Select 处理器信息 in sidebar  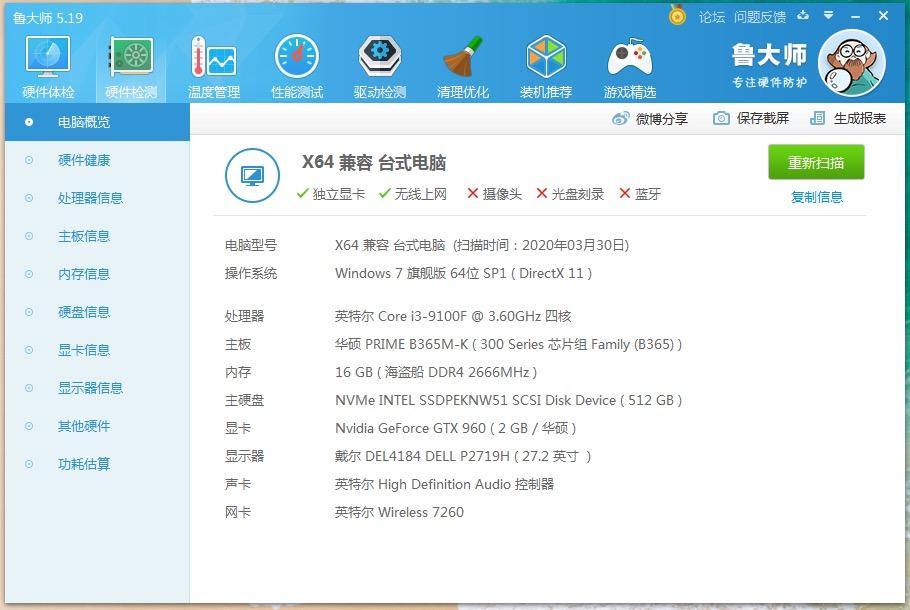click(97, 198)
